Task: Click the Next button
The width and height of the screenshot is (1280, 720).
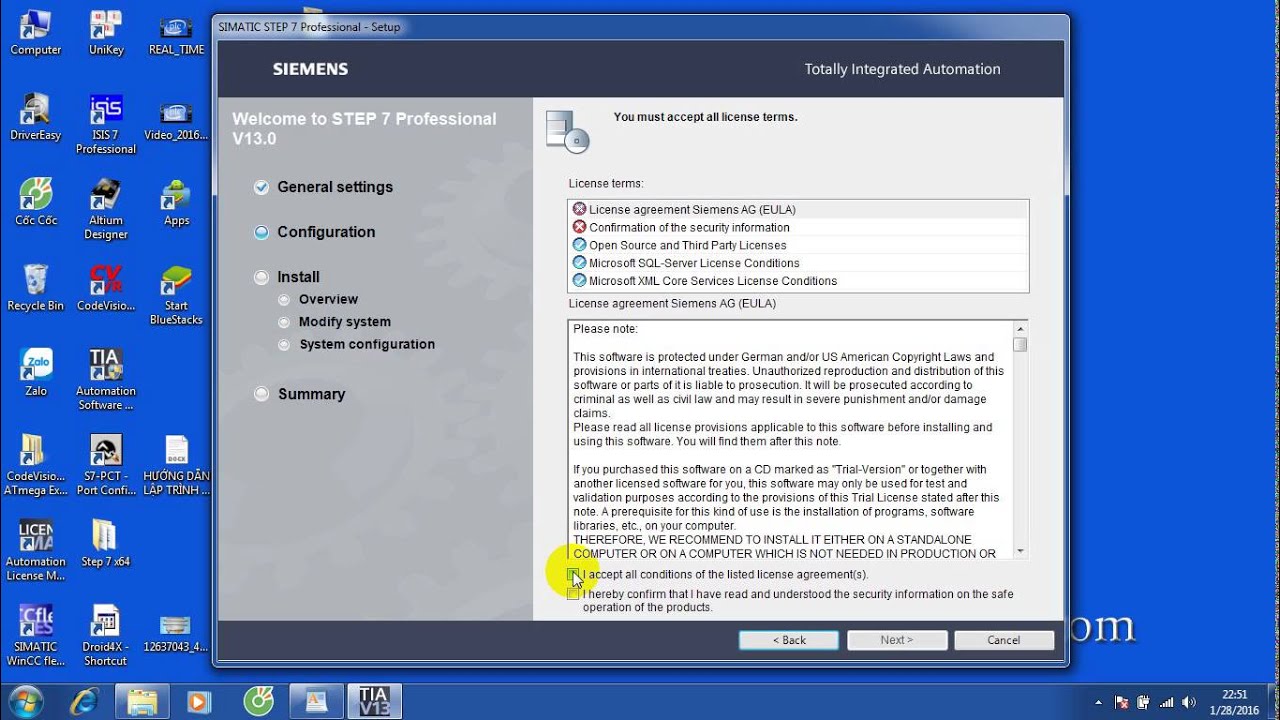Action: pos(897,640)
